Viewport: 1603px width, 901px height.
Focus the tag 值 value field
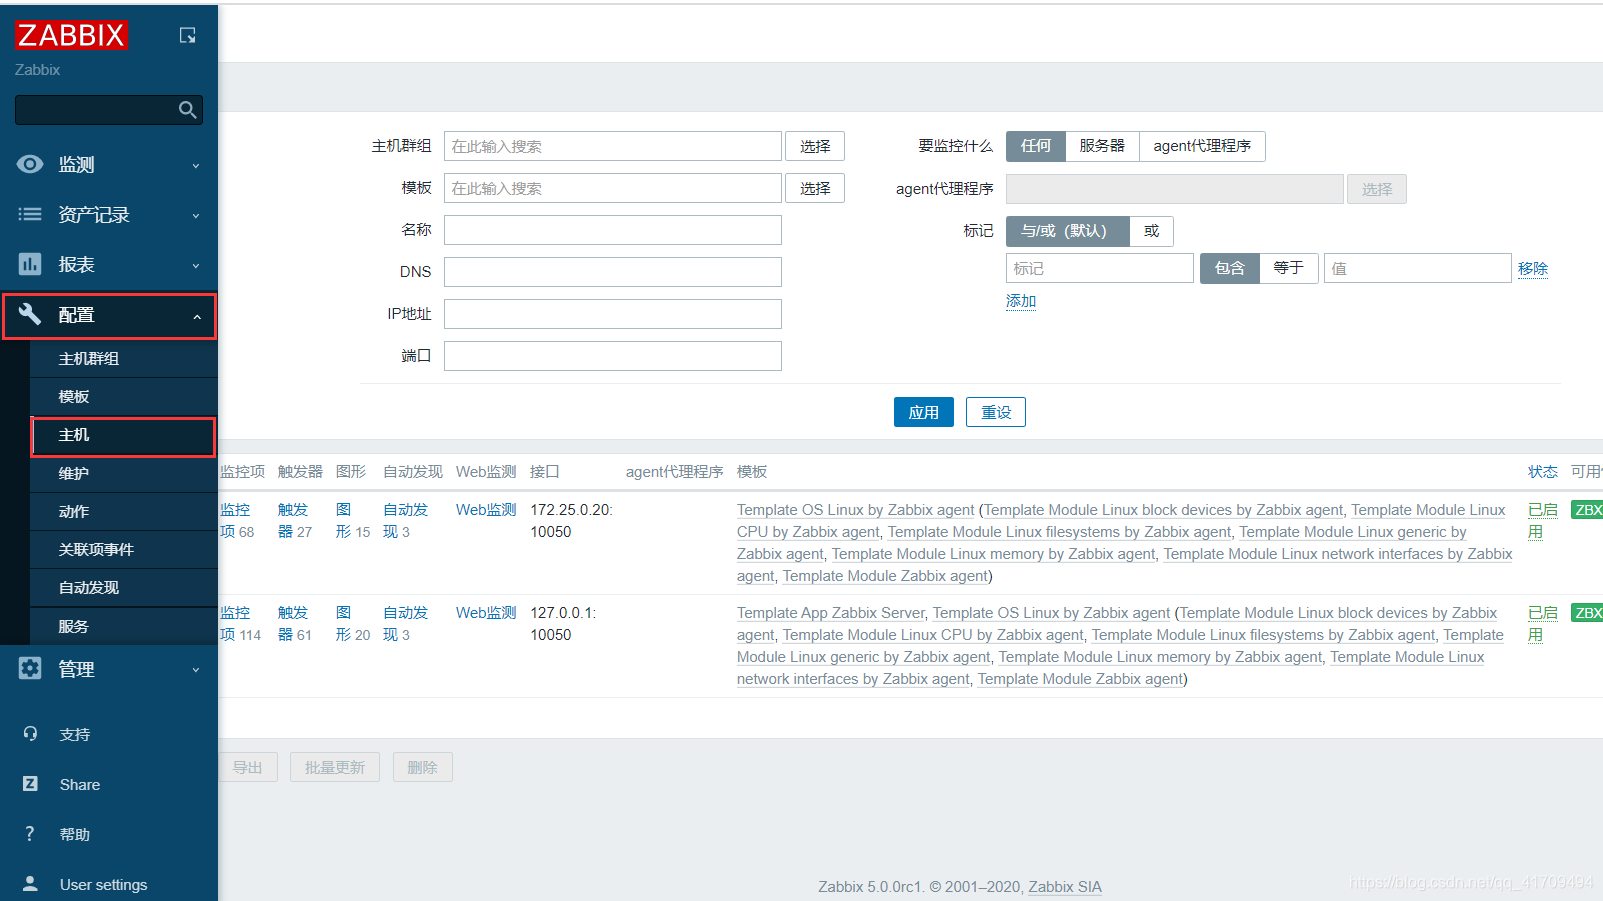pos(1417,268)
